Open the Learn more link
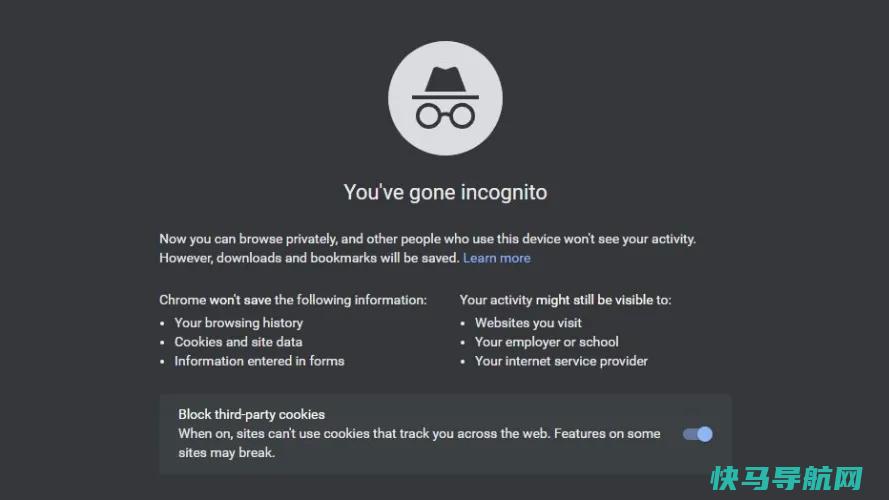This screenshot has height=500, width=889. (497, 258)
